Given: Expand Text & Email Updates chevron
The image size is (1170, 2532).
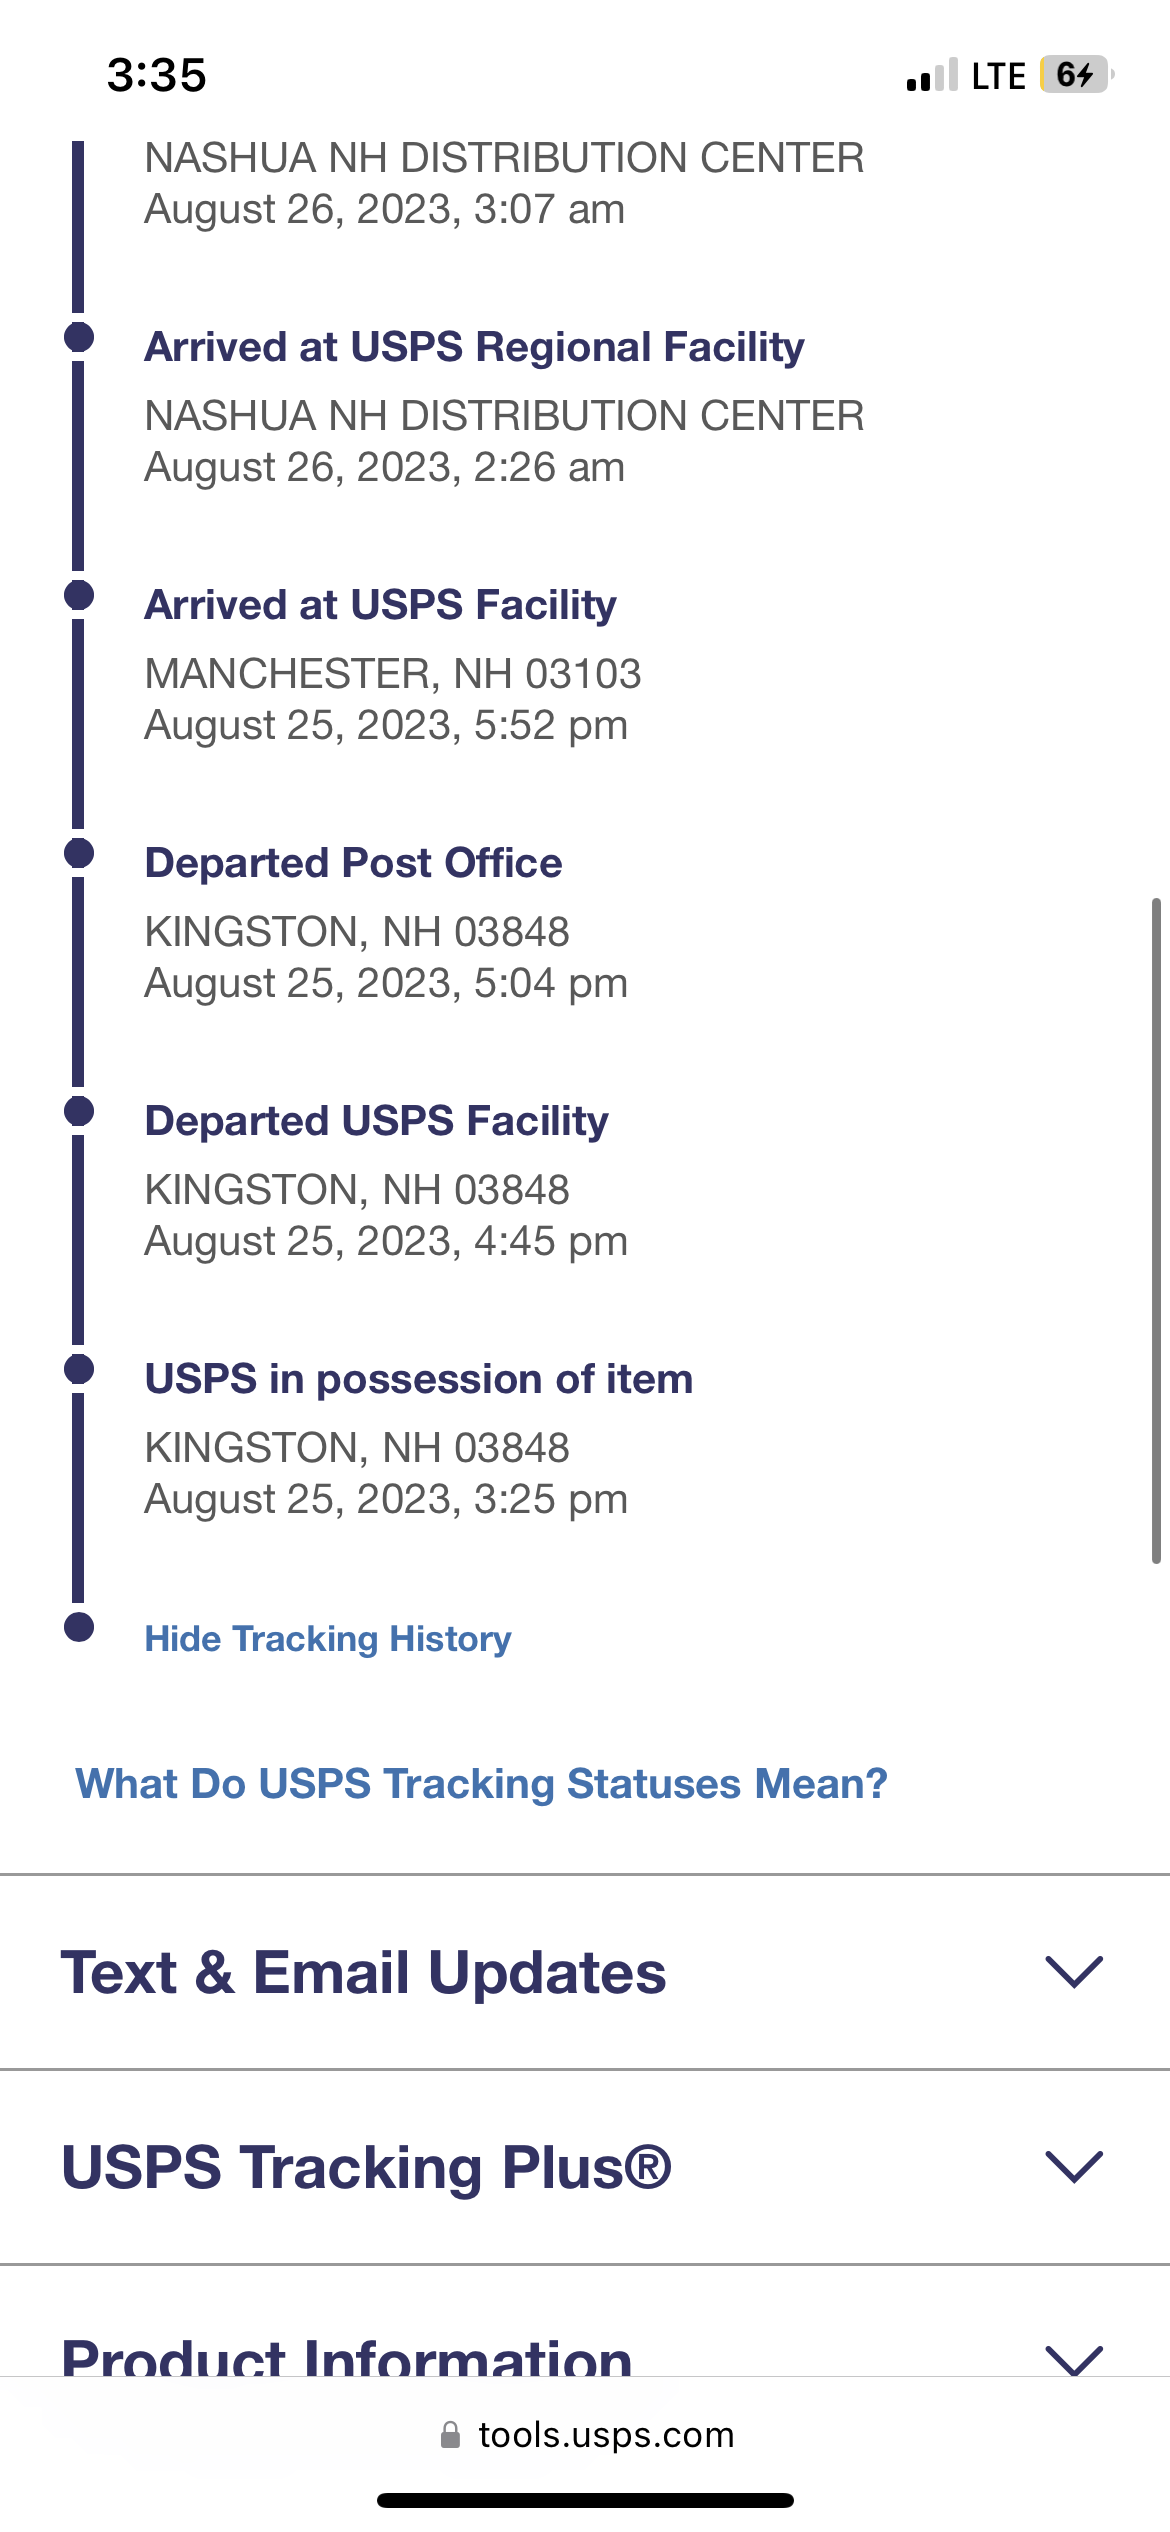Looking at the screenshot, I should [x=1074, y=1972].
